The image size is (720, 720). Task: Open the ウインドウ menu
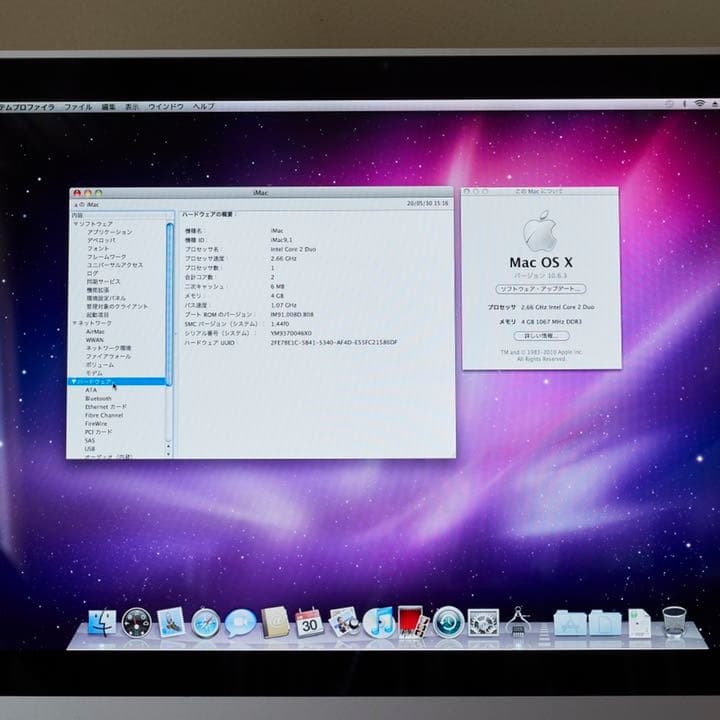(165, 107)
